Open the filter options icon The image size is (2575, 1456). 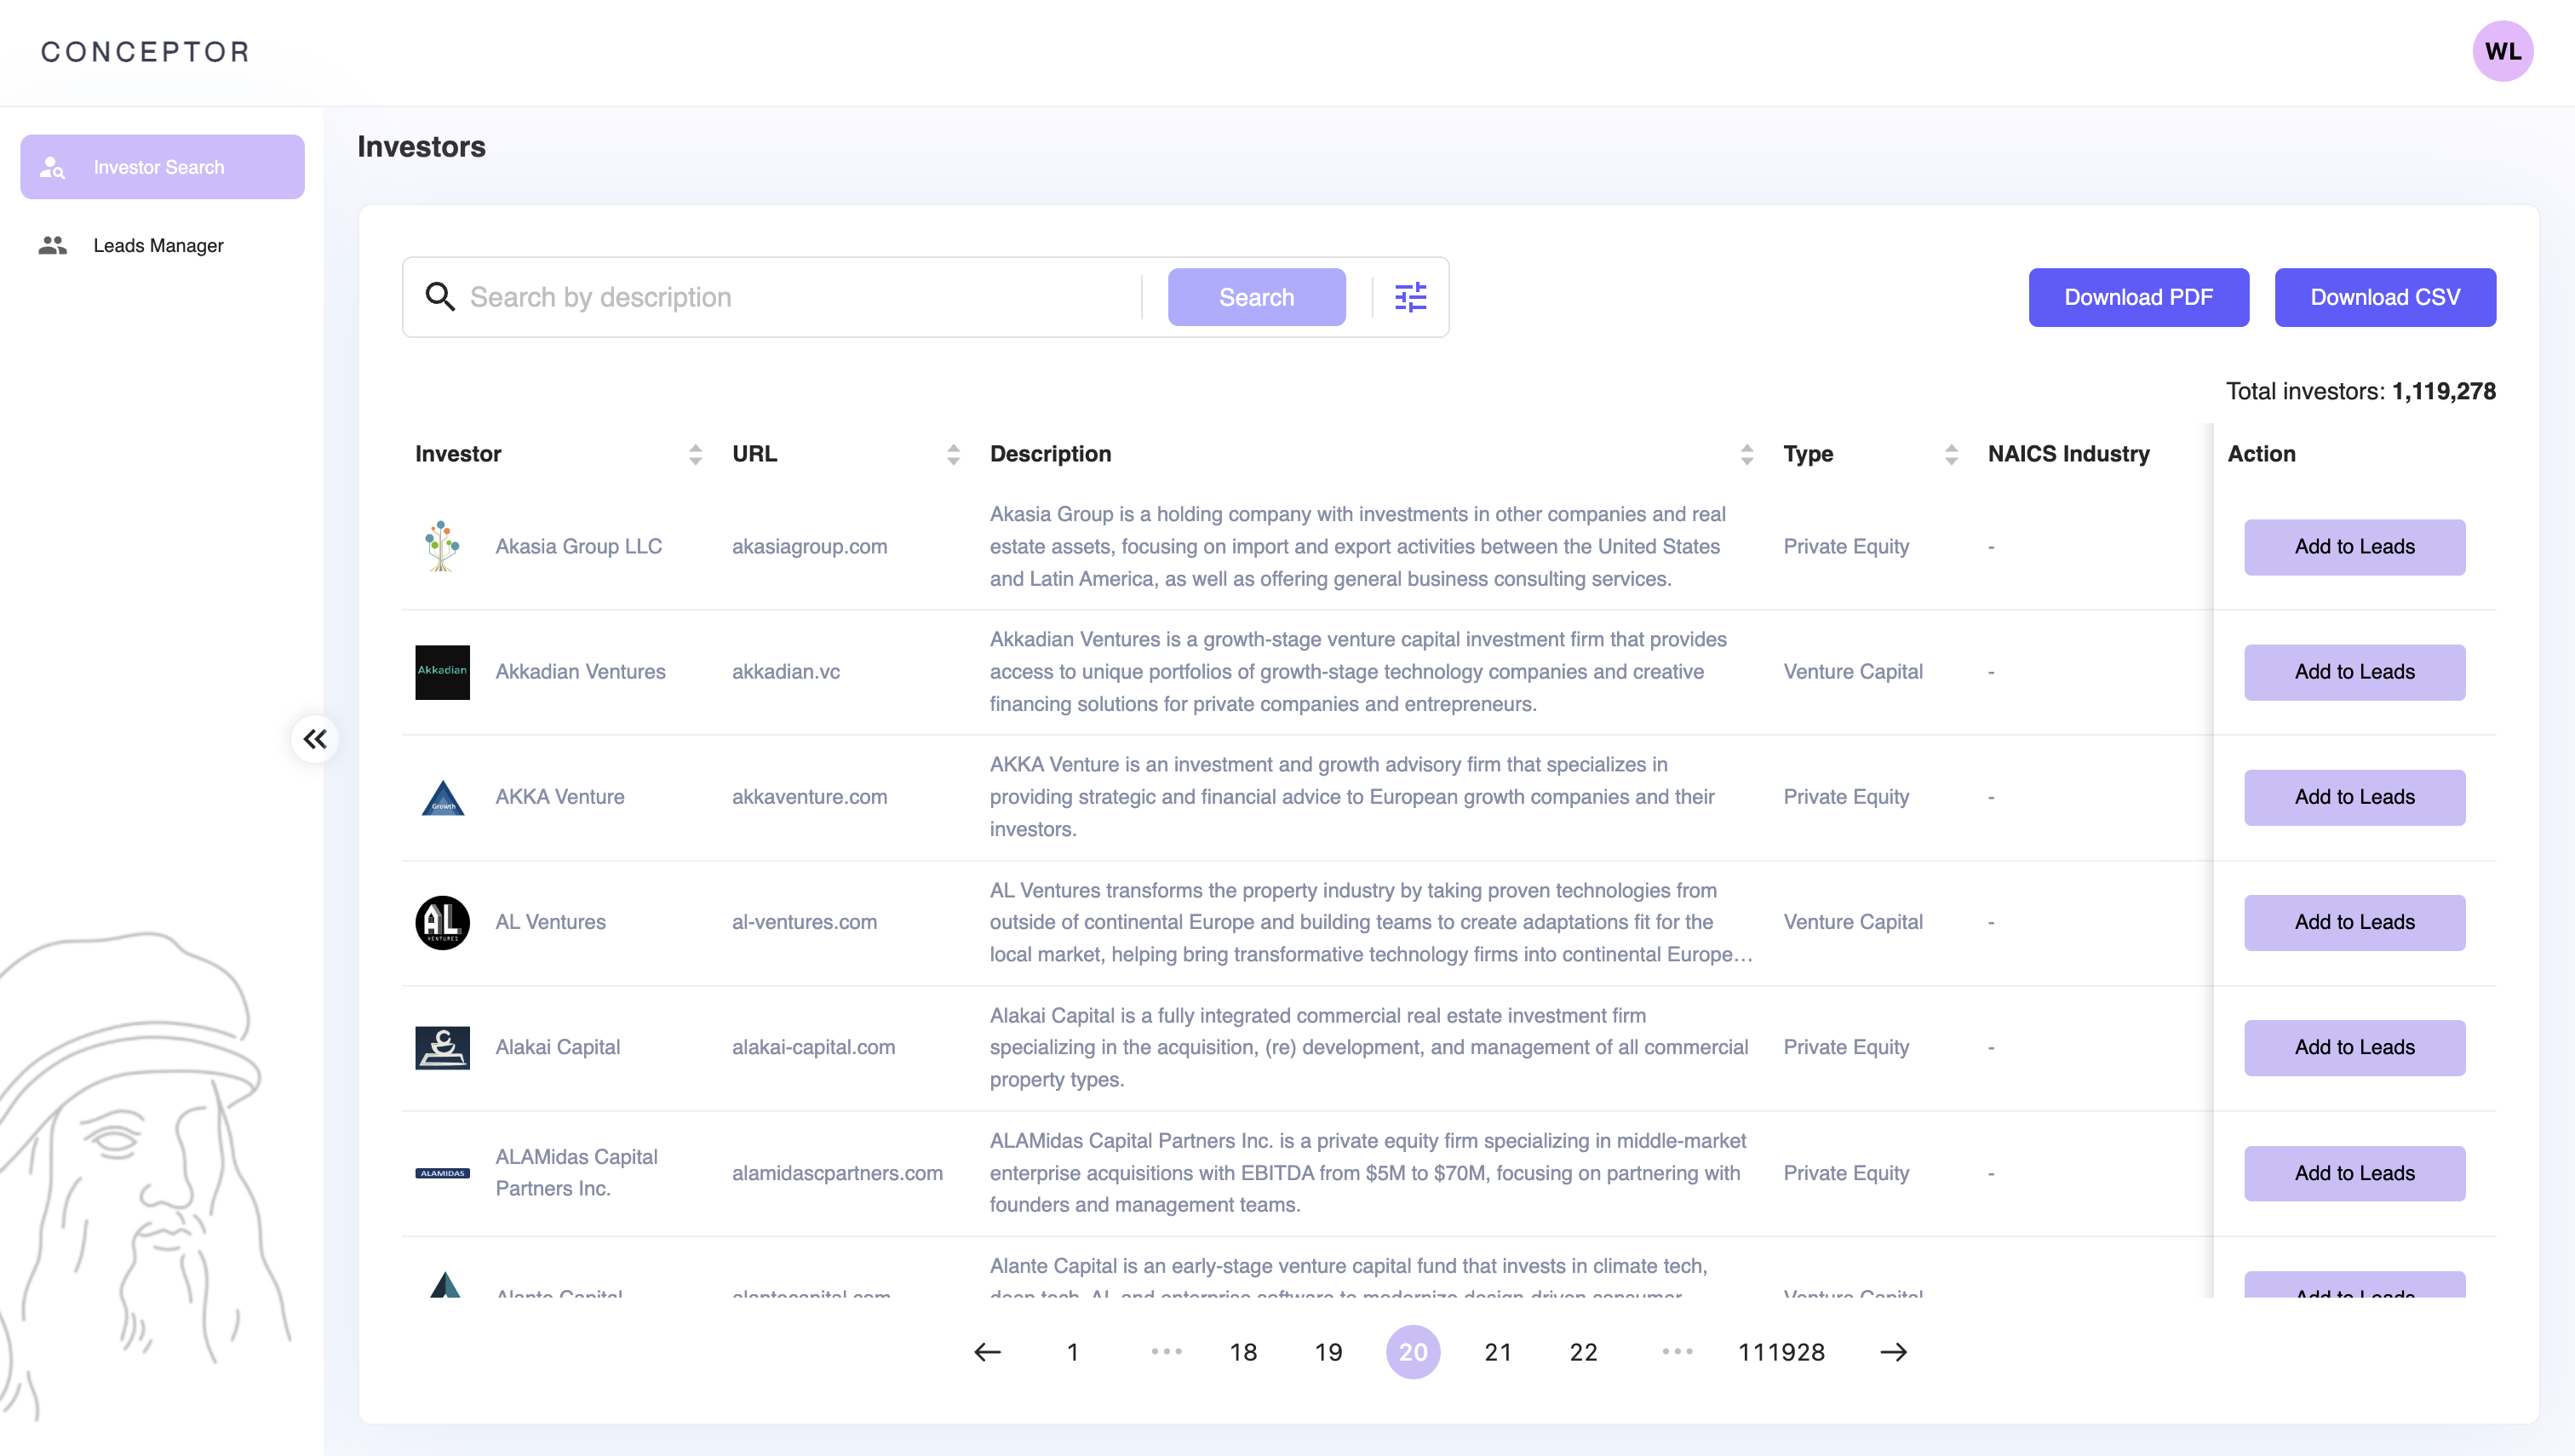[1410, 297]
